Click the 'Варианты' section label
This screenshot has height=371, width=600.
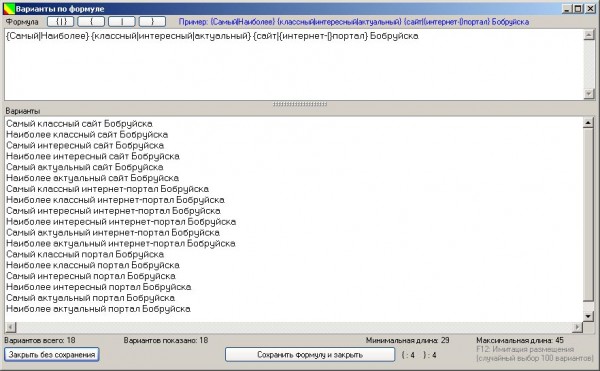tap(23, 111)
